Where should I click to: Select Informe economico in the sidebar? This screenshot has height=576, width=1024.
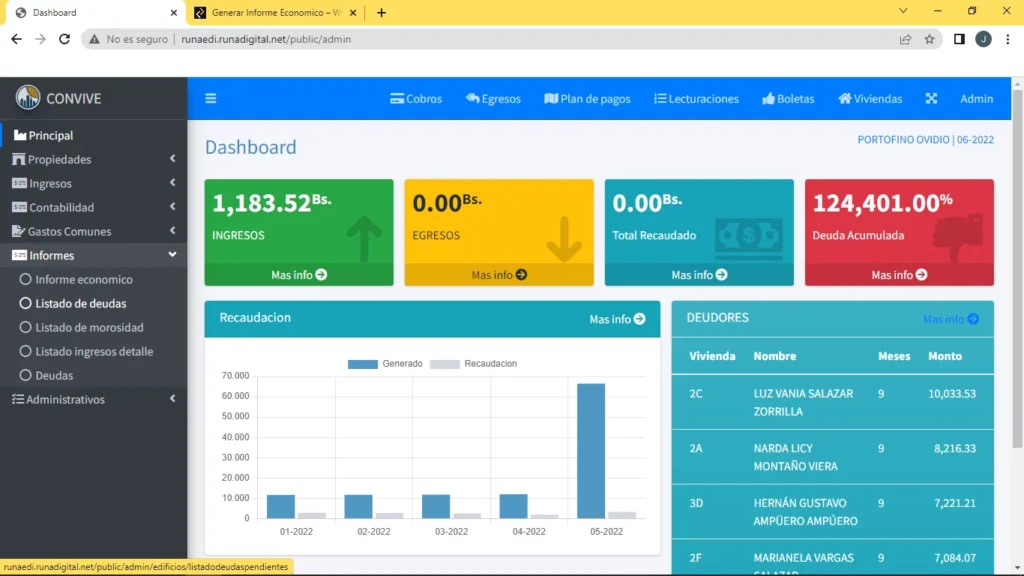pyautogui.click(x=84, y=280)
